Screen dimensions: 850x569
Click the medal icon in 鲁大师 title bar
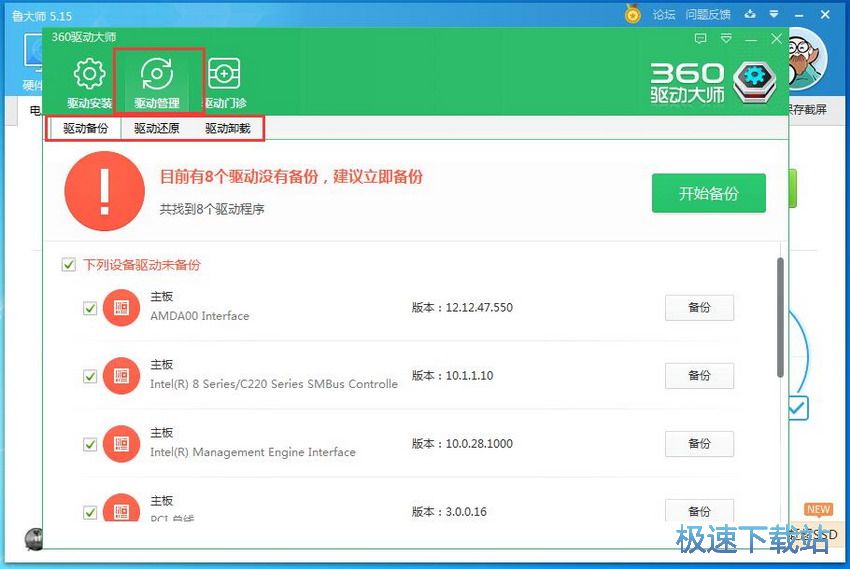(632, 14)
